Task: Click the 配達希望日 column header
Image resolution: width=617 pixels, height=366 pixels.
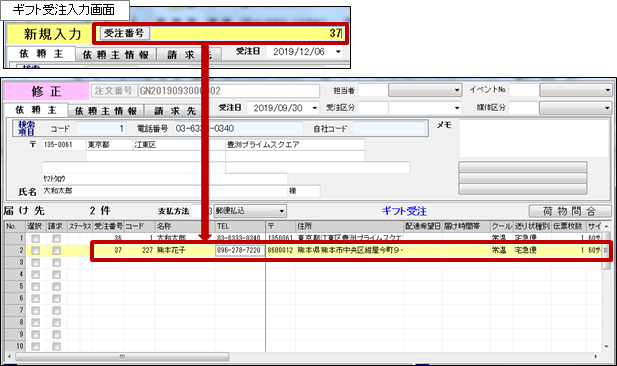Action: tap(423, 227)
